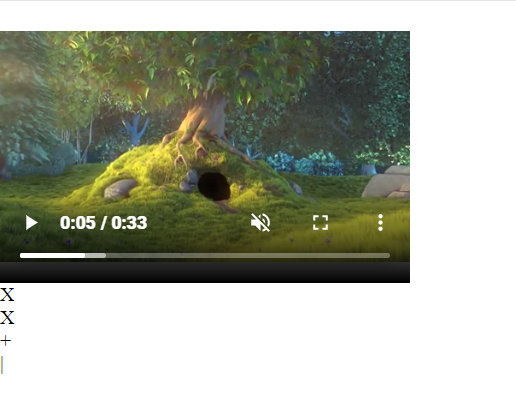Enter fullscreen mode via the corner-brackets icon

coord(320,223)
